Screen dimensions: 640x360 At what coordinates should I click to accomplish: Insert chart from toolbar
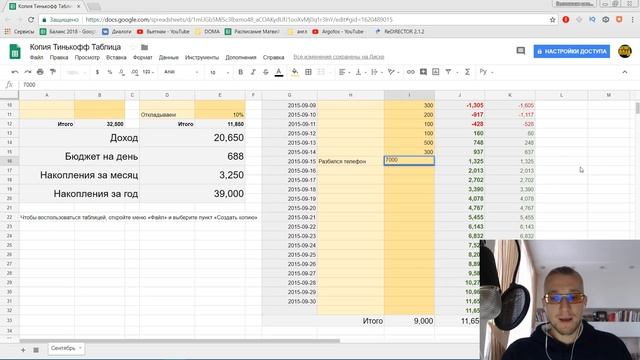point(436,72)
